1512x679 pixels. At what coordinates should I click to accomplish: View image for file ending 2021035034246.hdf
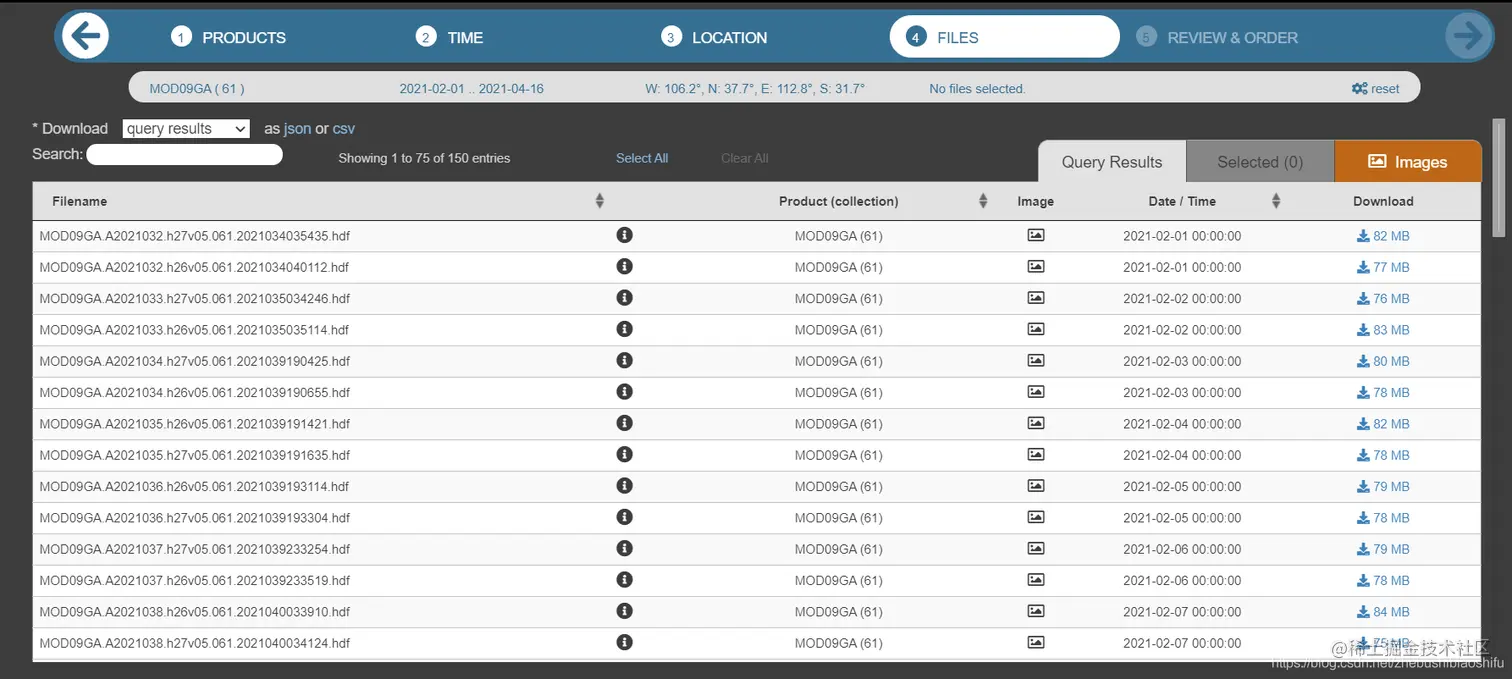1036,298
